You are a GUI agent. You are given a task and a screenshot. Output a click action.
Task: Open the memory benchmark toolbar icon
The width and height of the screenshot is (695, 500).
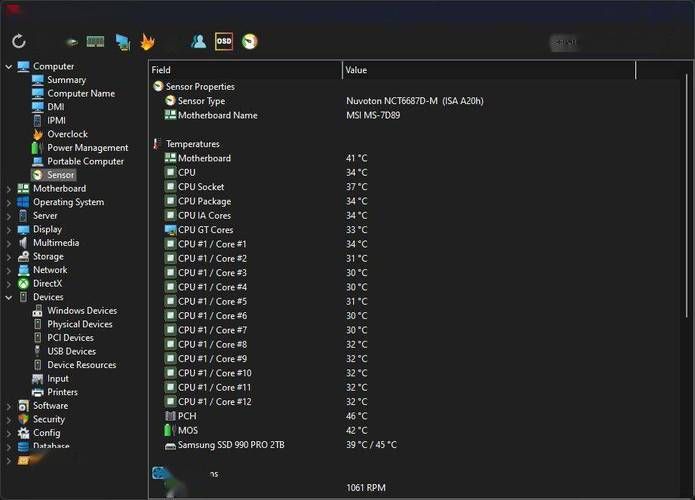(96, 41)
